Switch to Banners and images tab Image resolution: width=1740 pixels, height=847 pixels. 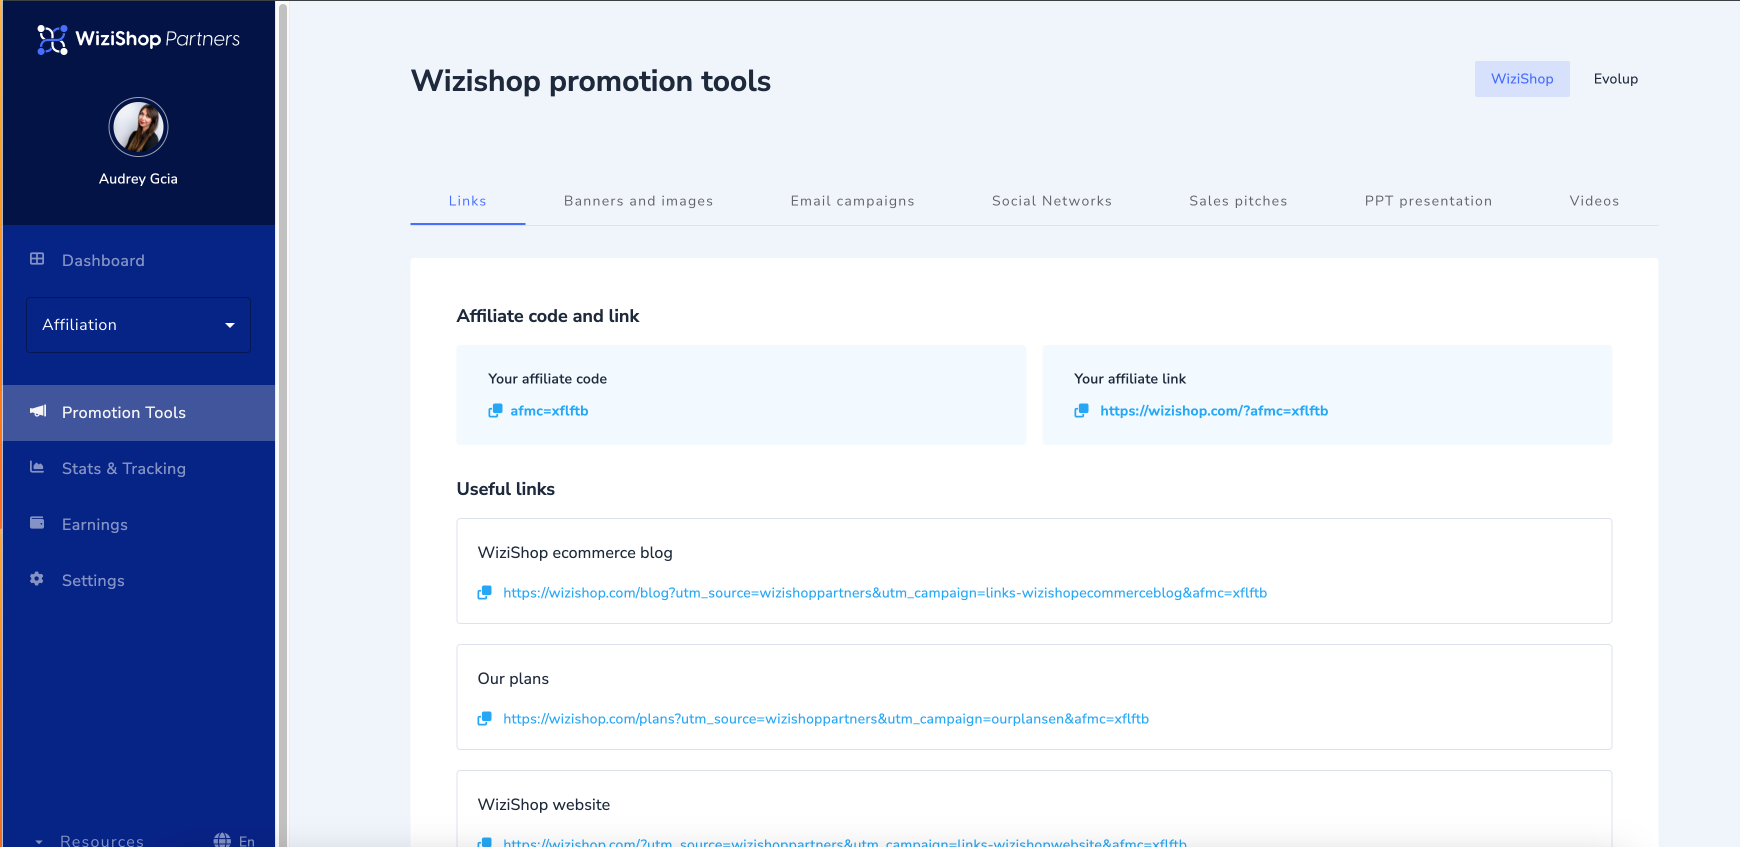point(638,201)
